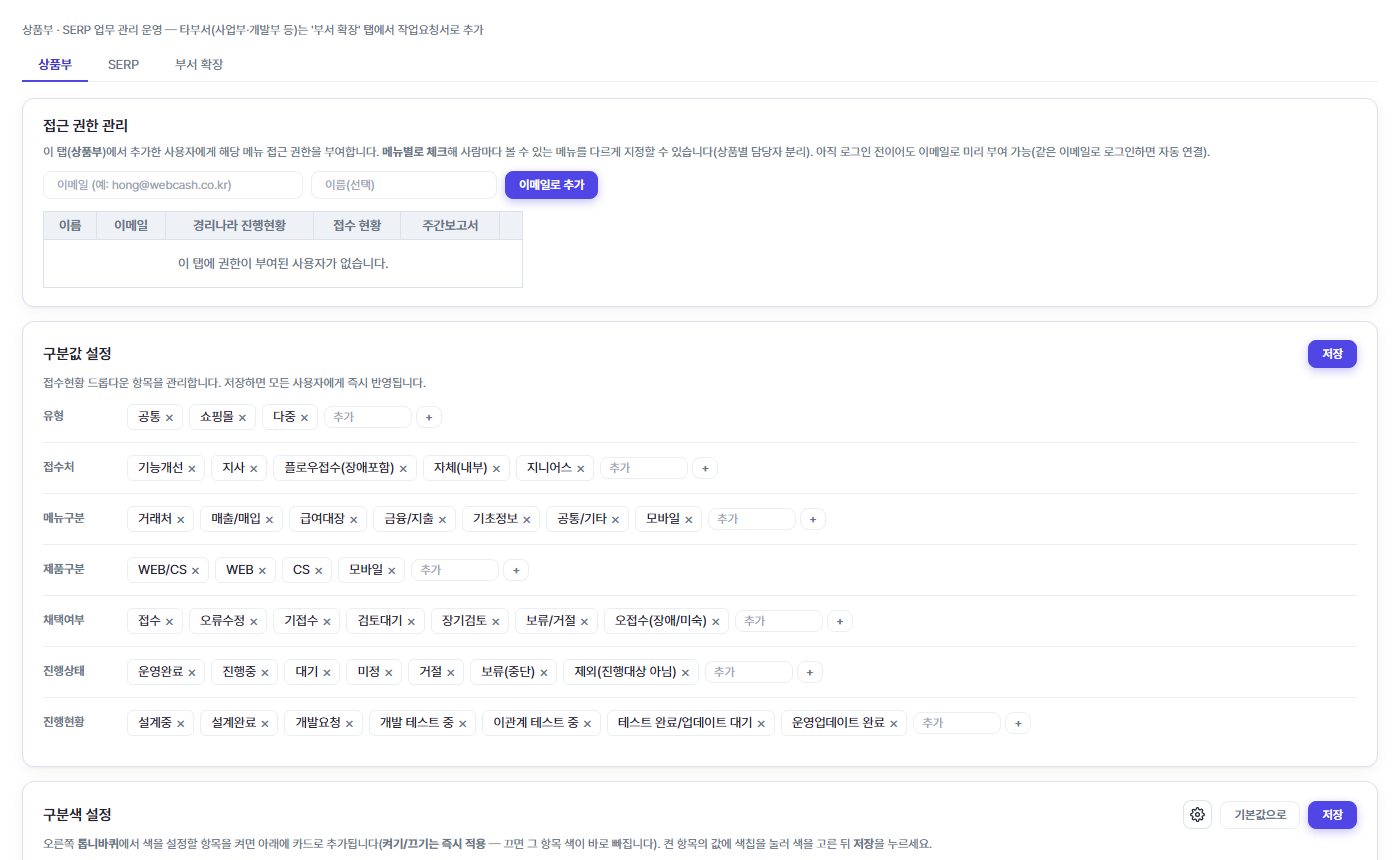Image resolution: width=1400 pixels, height=860 pixels.
Task: Click the 경리나라 진행현황 column header
Action: 239,226
